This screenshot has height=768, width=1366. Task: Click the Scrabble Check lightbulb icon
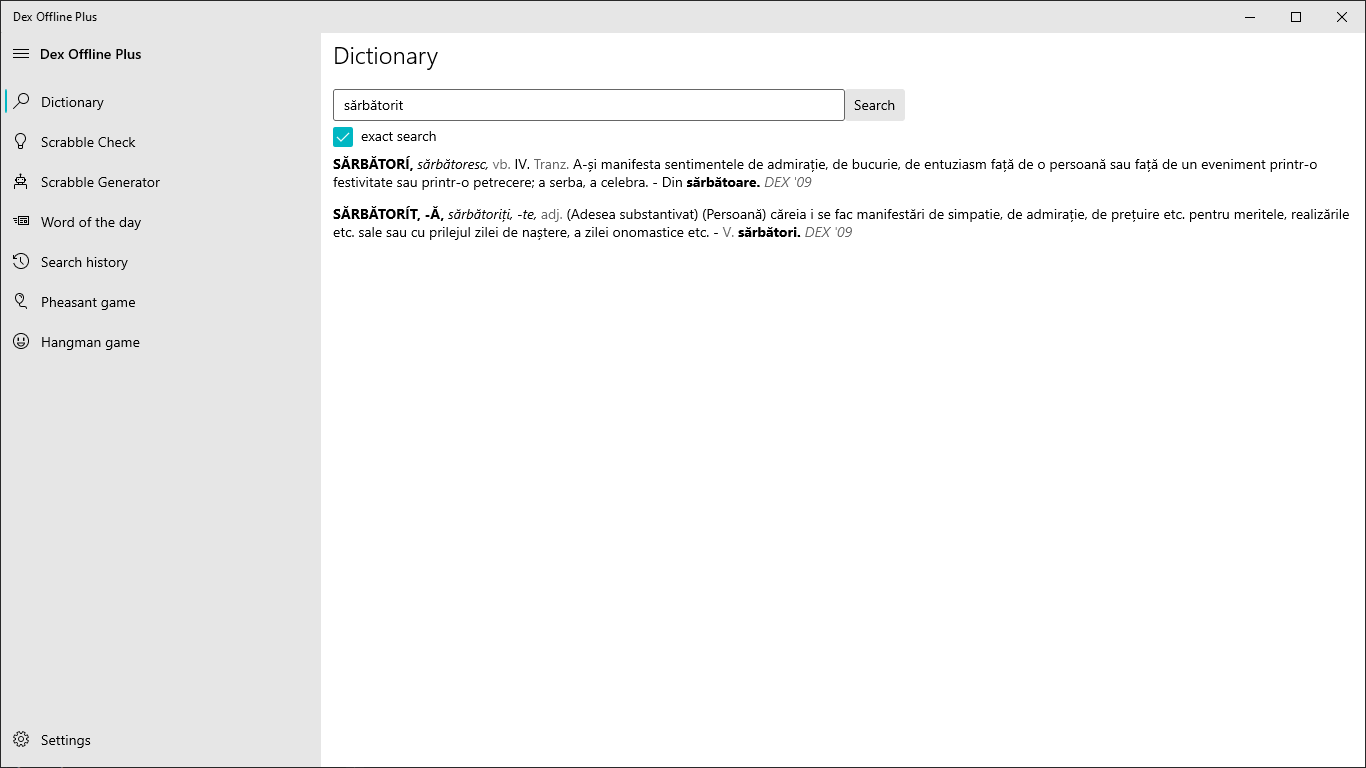pos(21,142)
